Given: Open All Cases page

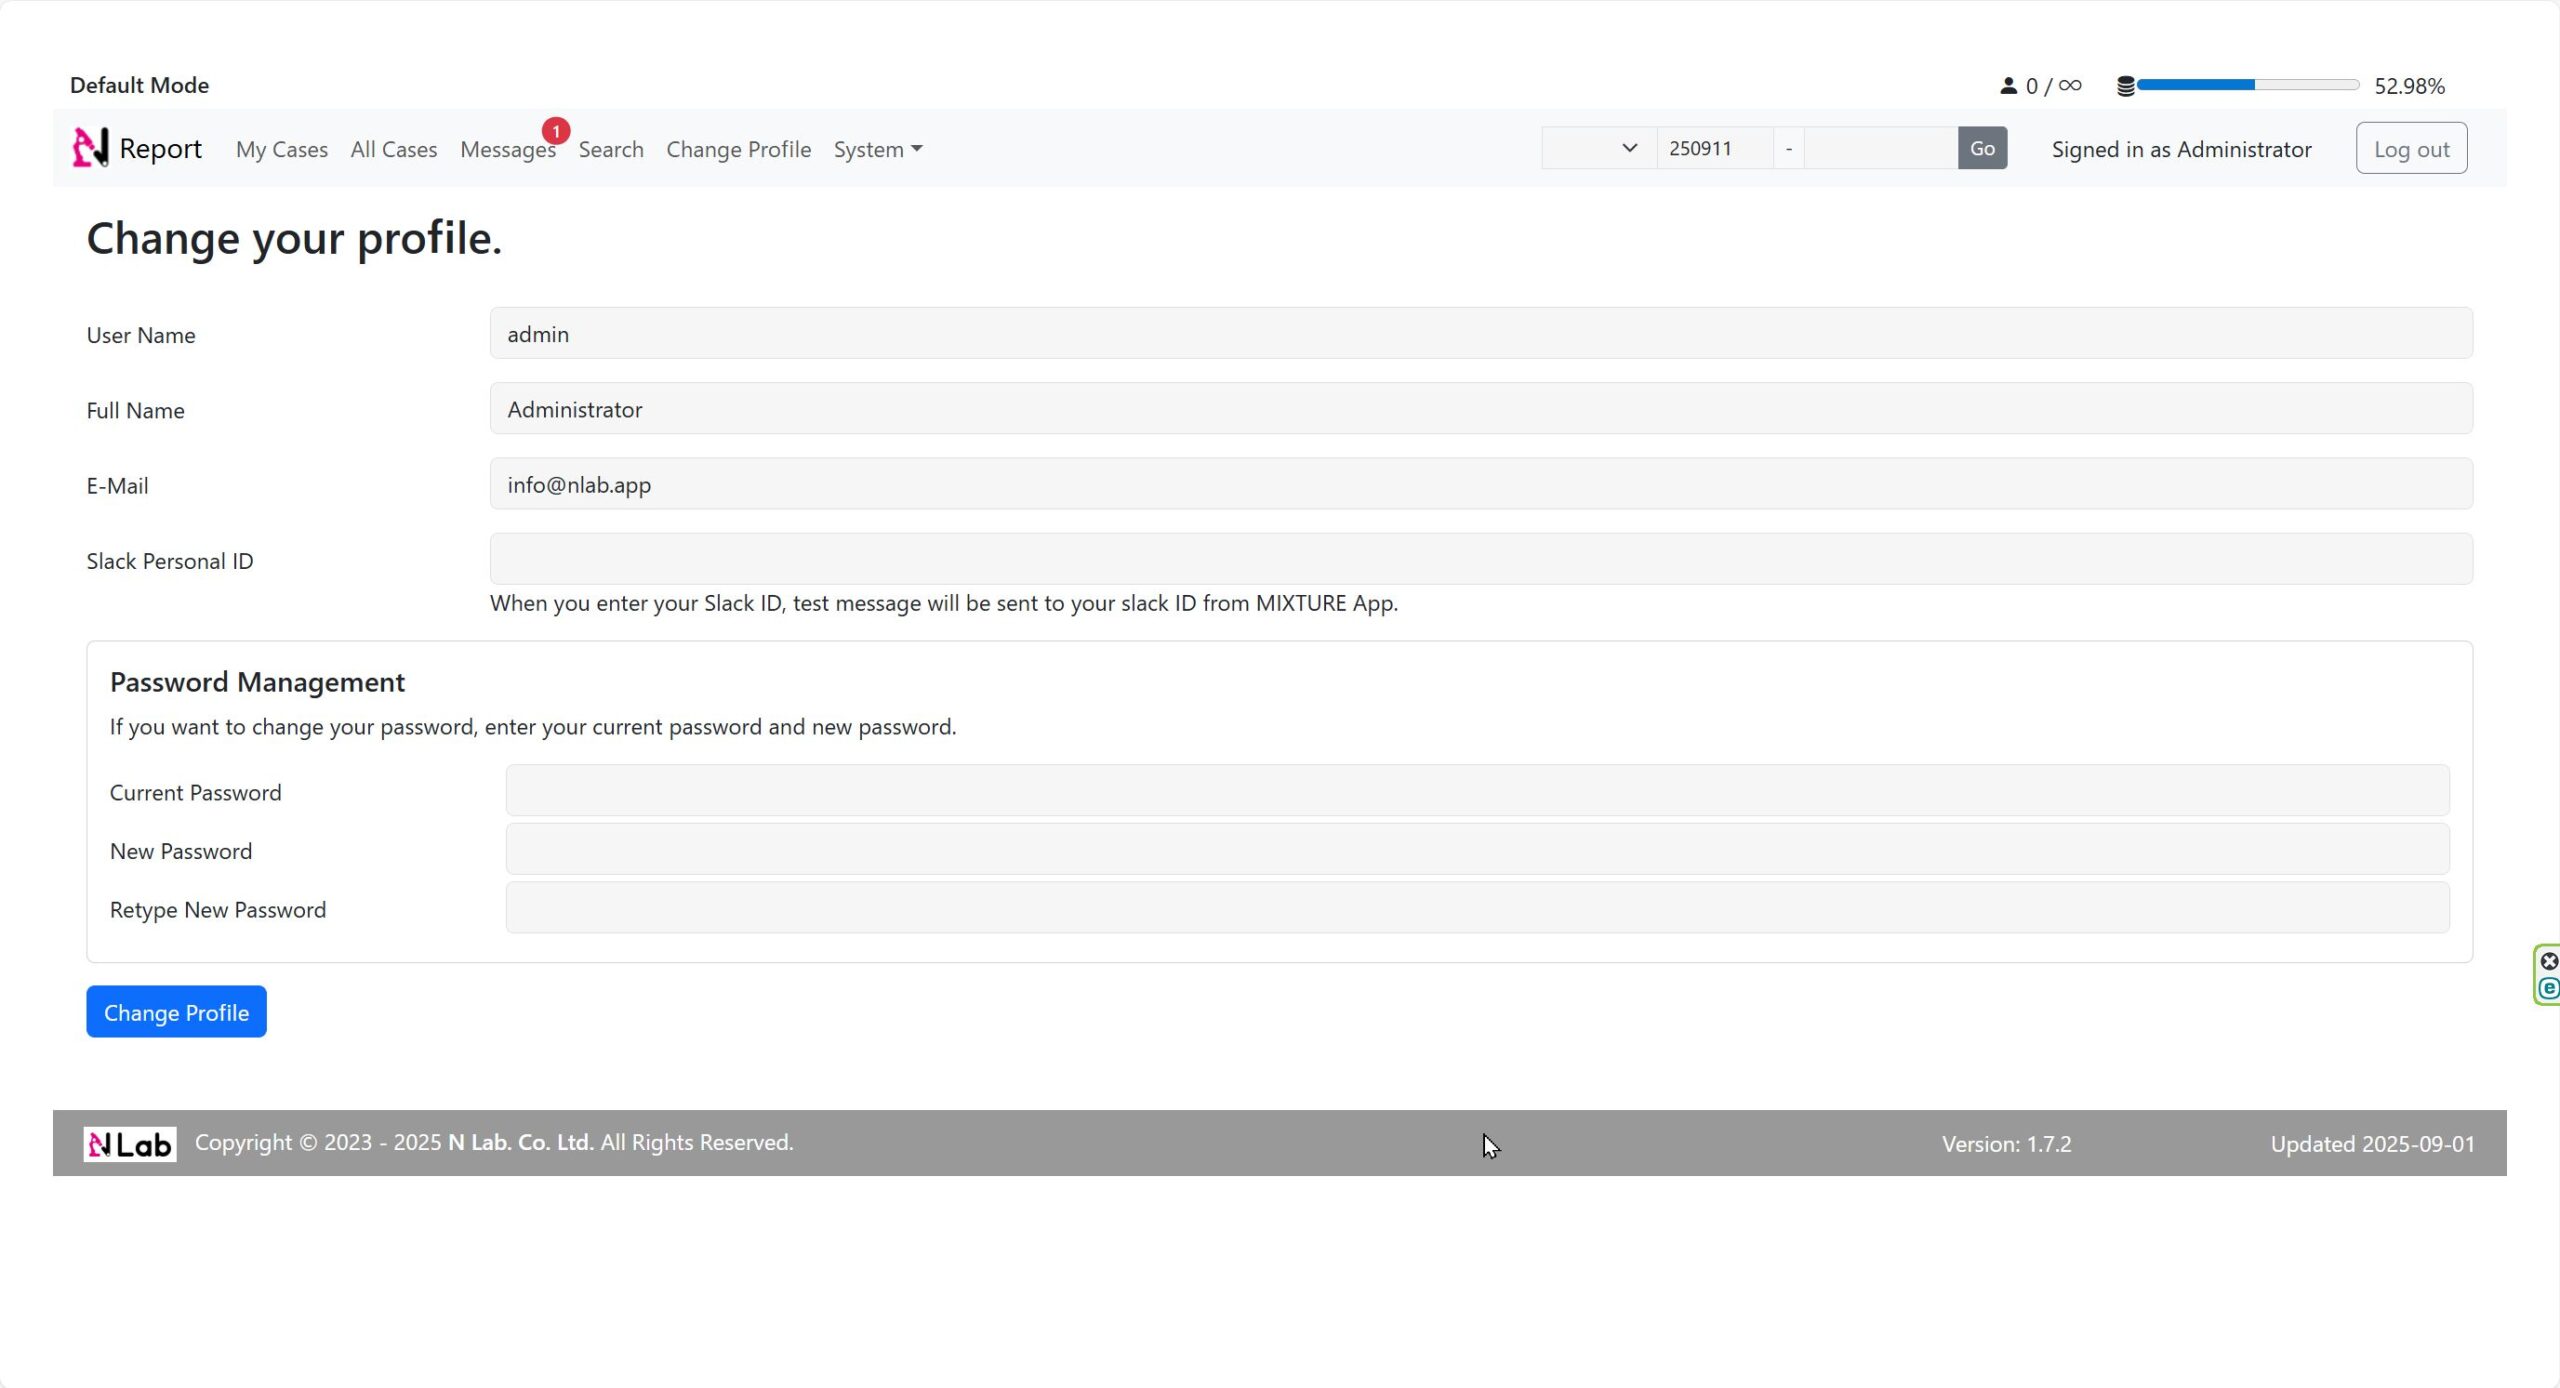Looking at the screenshot, I should [x=394, y=149].
